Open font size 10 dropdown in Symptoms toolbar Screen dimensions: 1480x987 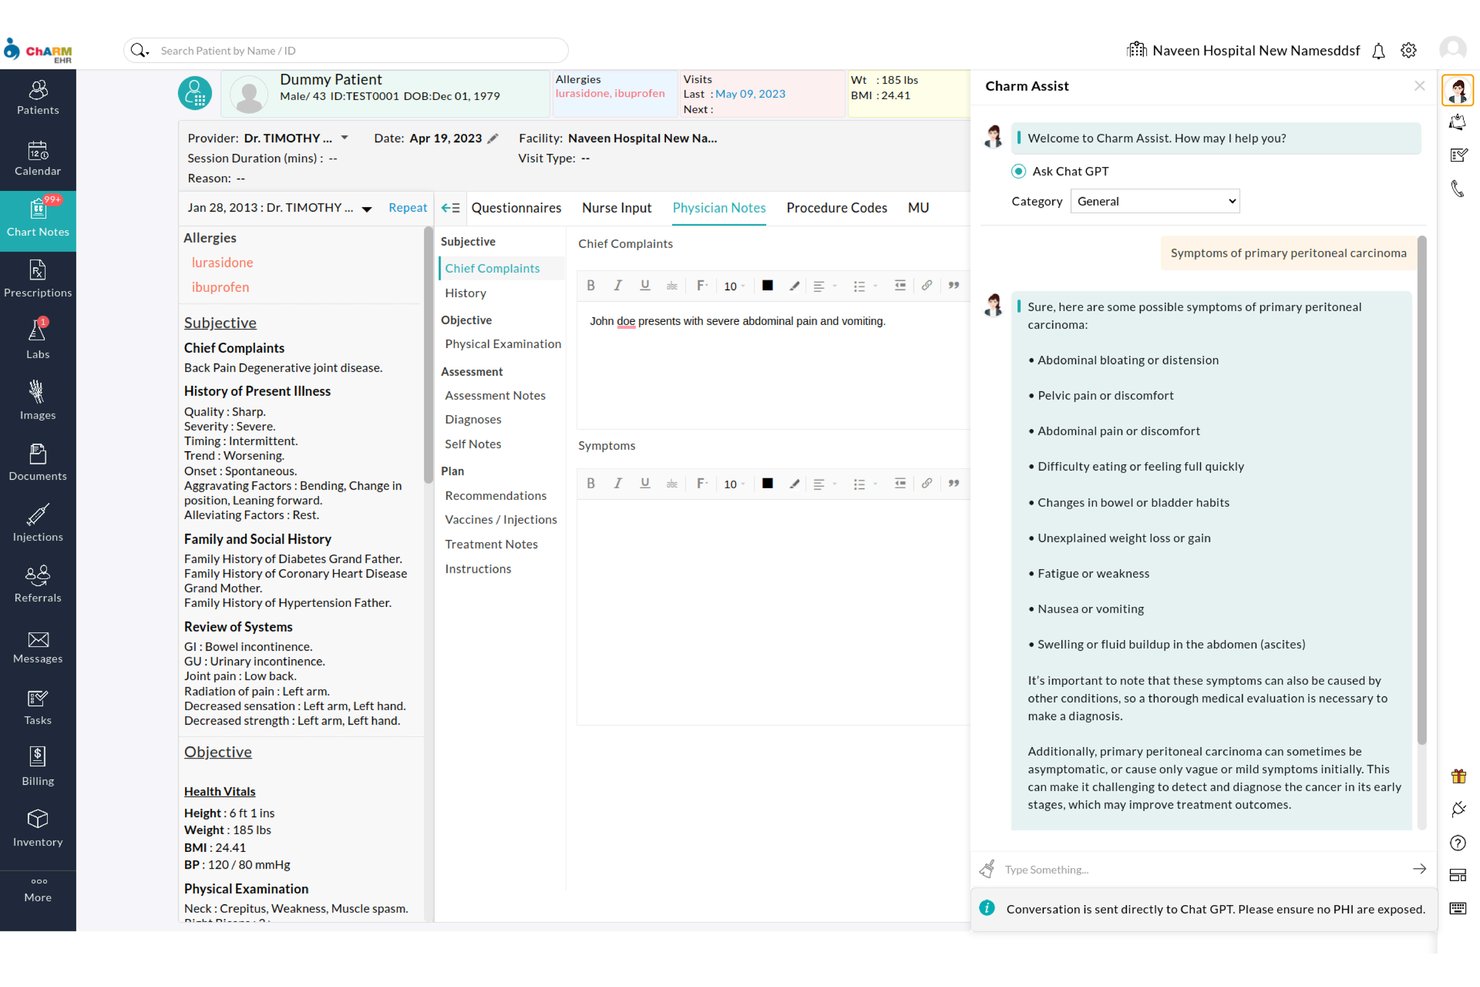(x=735, y=484)
